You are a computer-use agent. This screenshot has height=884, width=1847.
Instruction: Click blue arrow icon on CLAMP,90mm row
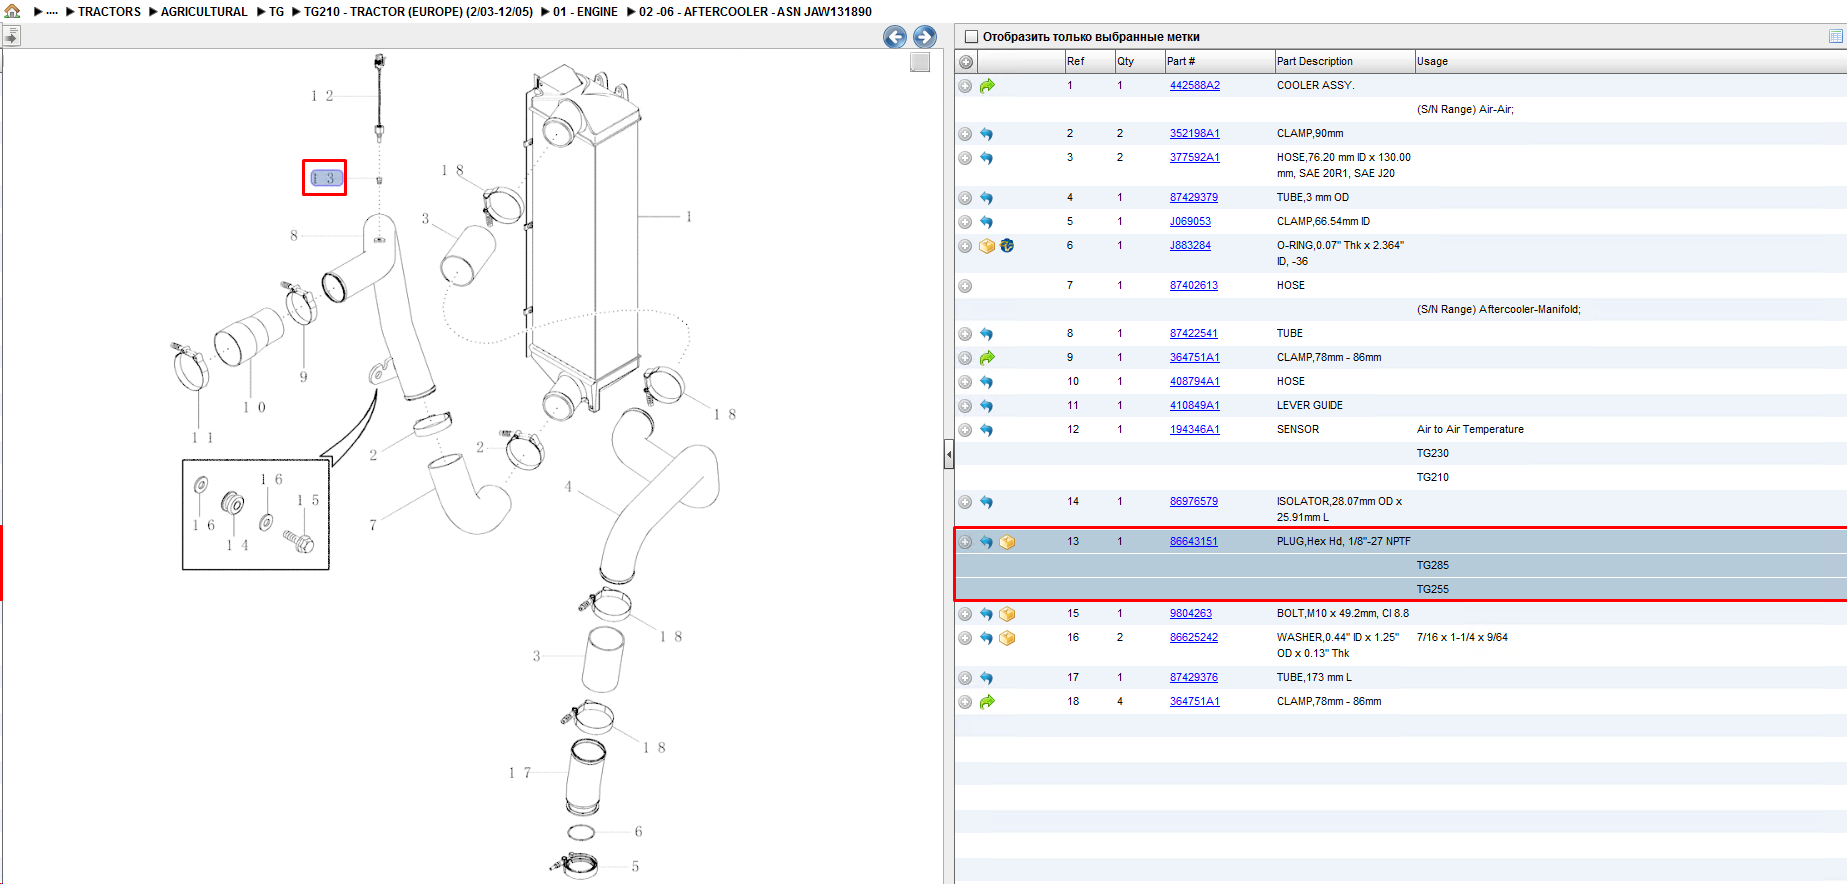(x=987, y=134)
